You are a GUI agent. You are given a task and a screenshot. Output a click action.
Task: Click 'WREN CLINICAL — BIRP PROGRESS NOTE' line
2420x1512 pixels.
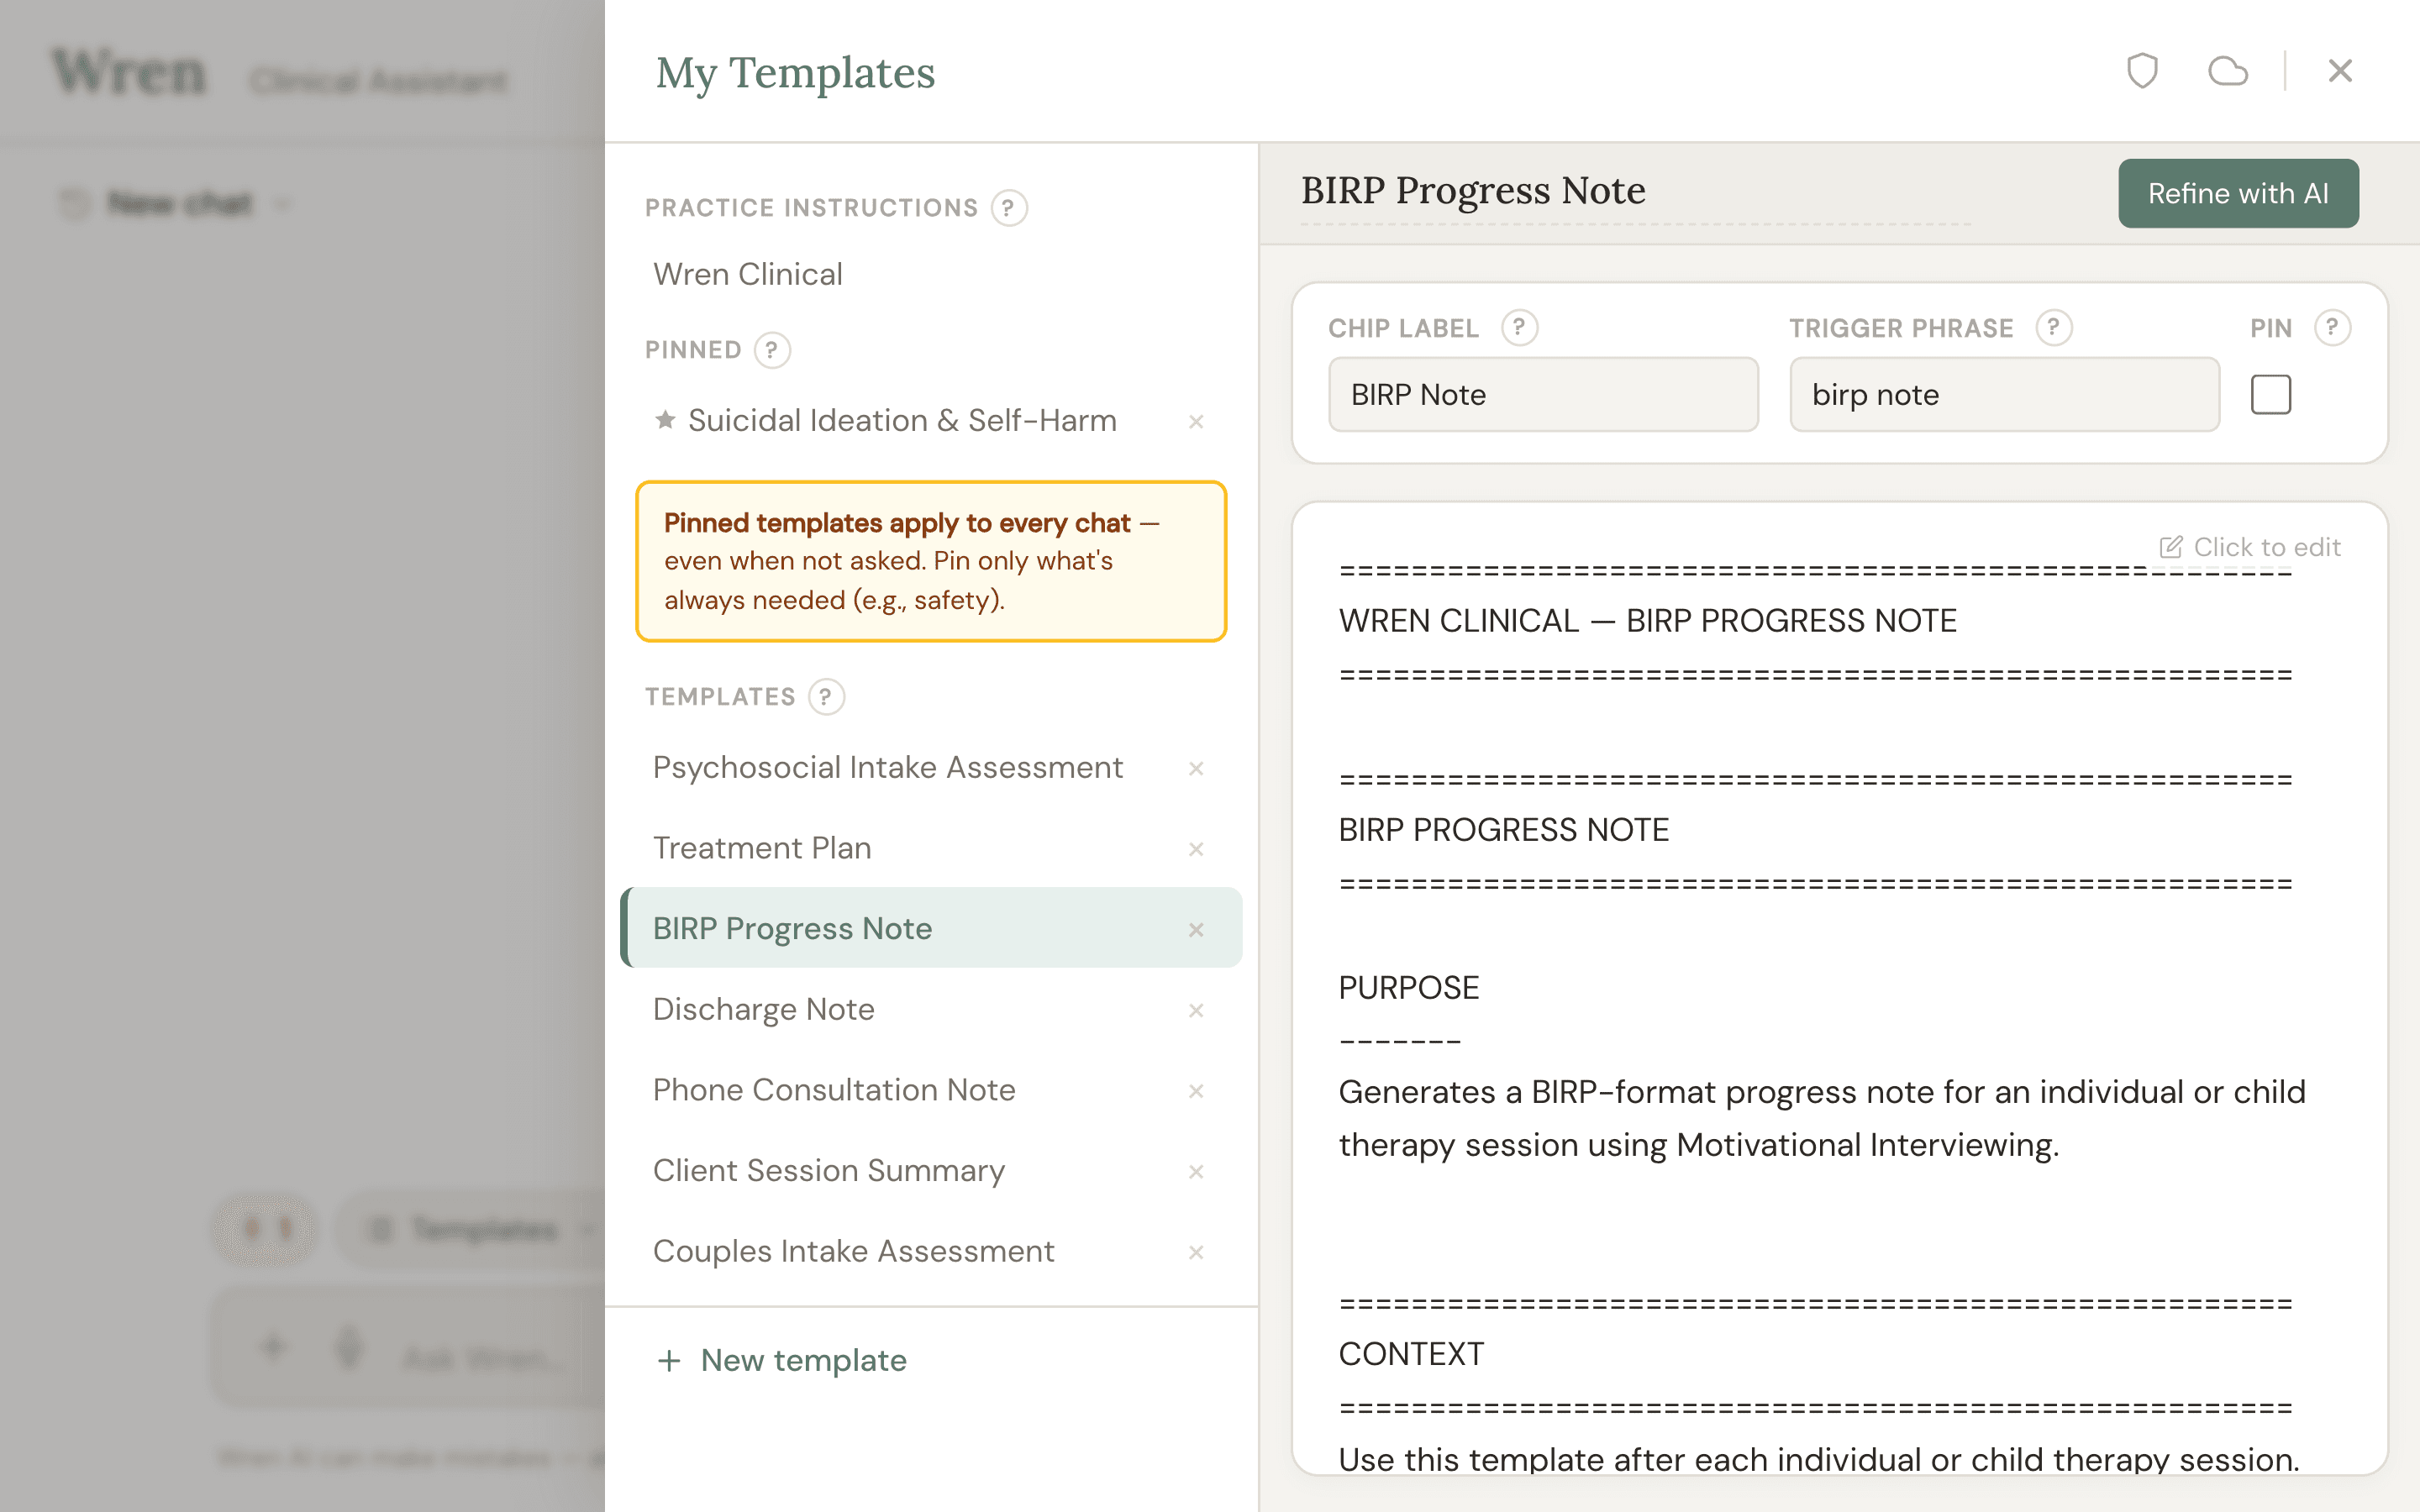click(1648, 621)
